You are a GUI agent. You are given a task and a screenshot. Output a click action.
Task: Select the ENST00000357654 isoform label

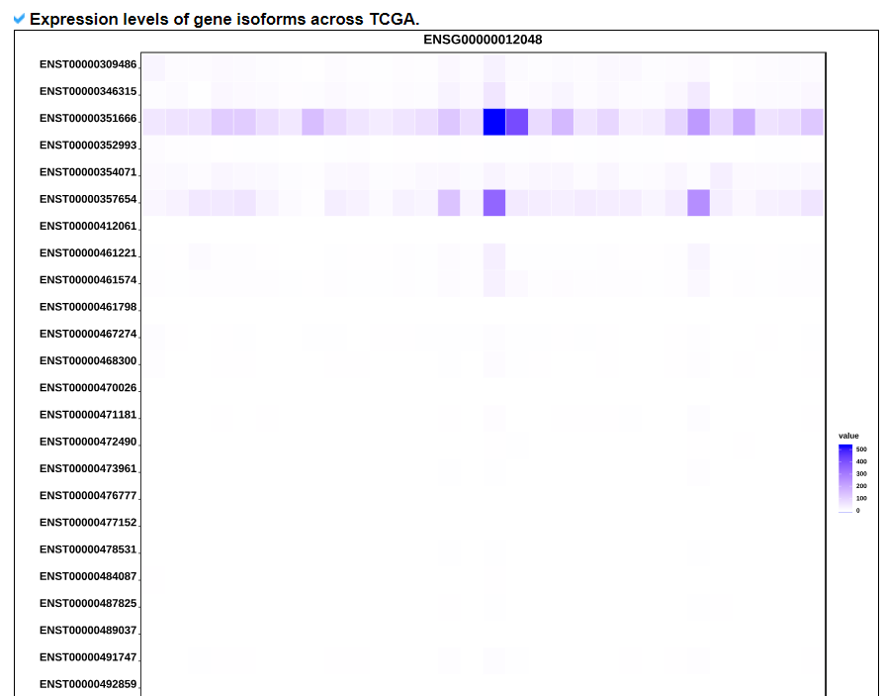[88, 199]
